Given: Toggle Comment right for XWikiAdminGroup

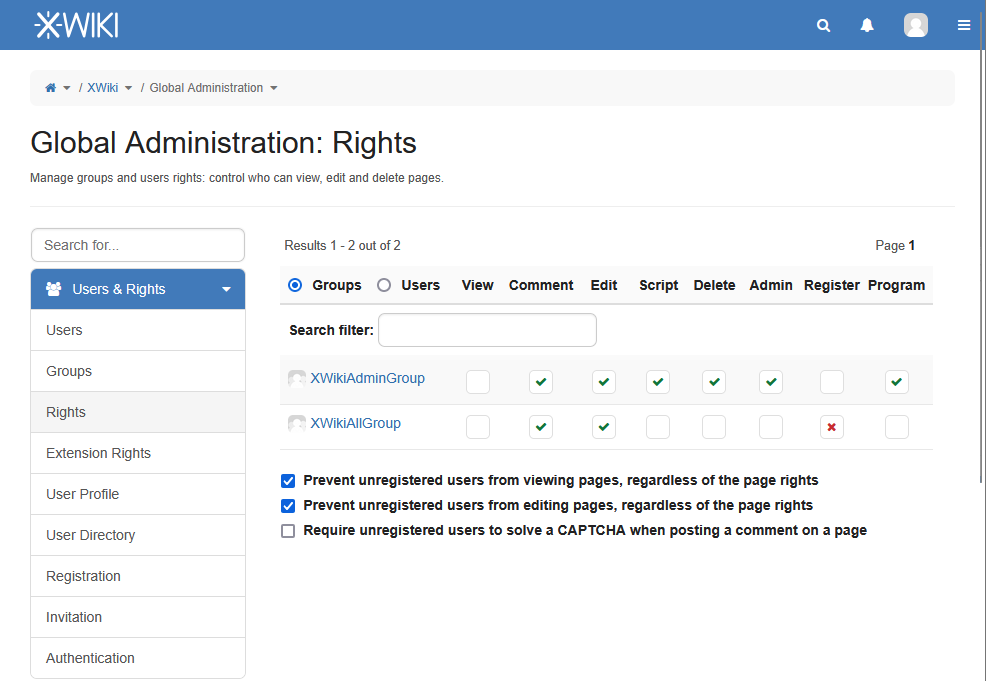Looking at the screenshot, I should tap(541, 382).
